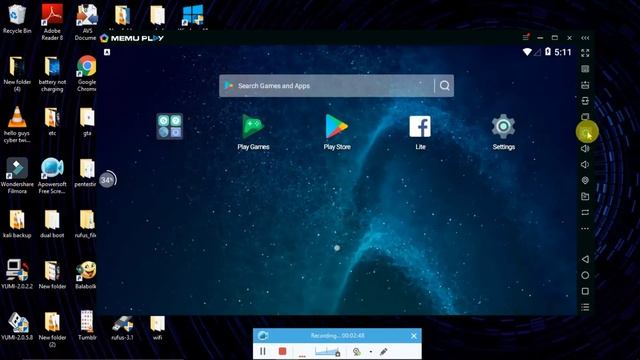Select the VLC cone desktop icon
640x360 pixels.
pos(17,124)
